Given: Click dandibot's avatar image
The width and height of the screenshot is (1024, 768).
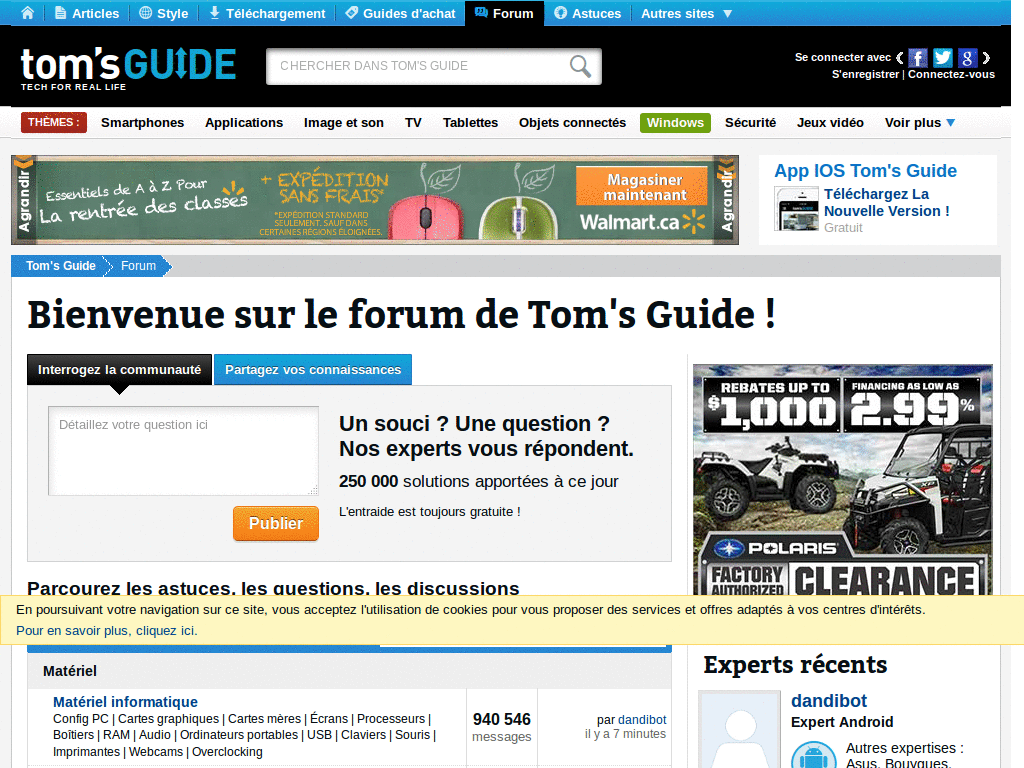Looking at the screenshot, I should click(x=740, y=729).
